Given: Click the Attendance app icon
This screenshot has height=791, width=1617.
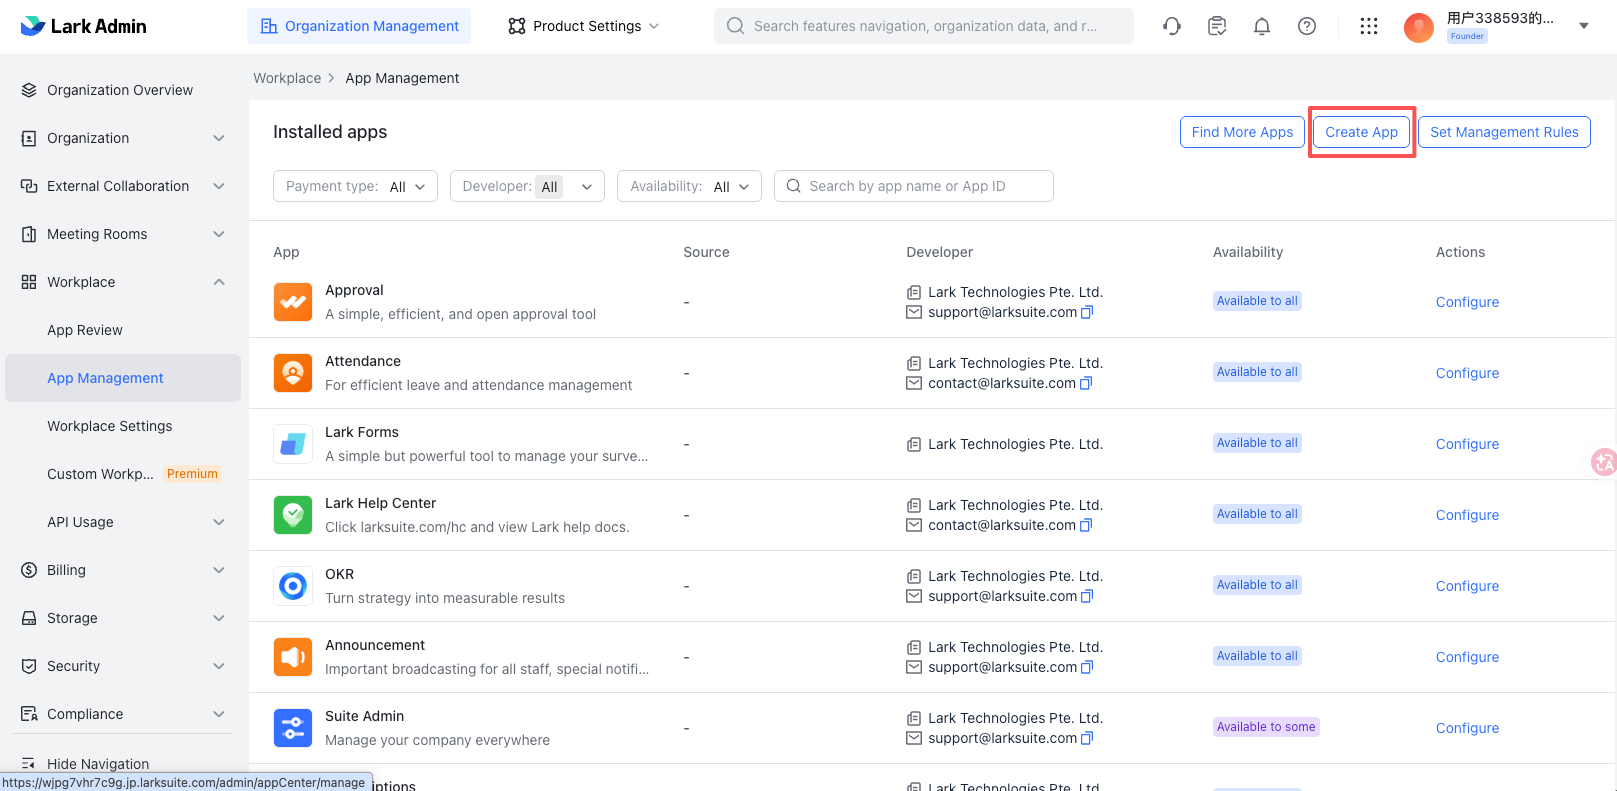Looking at the screenshot, I should point(293,373).
